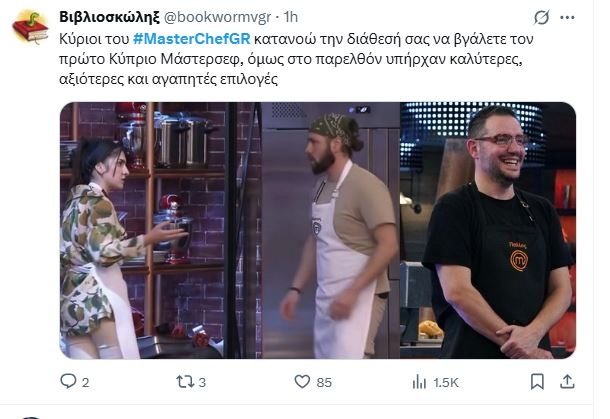Image resolution: width=610 pixels, height=419 pixels.
Task: Open the three-dot More options menu
Action: point(567,18)
